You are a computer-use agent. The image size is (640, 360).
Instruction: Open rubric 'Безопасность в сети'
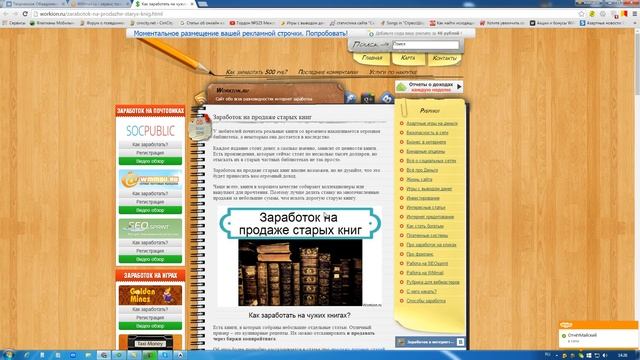pos(427,133)
